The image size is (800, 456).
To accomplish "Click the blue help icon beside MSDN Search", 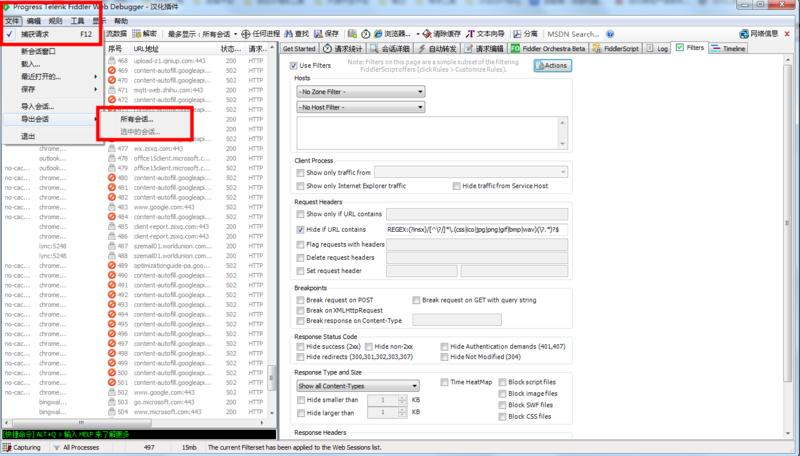I will [610, 34].
